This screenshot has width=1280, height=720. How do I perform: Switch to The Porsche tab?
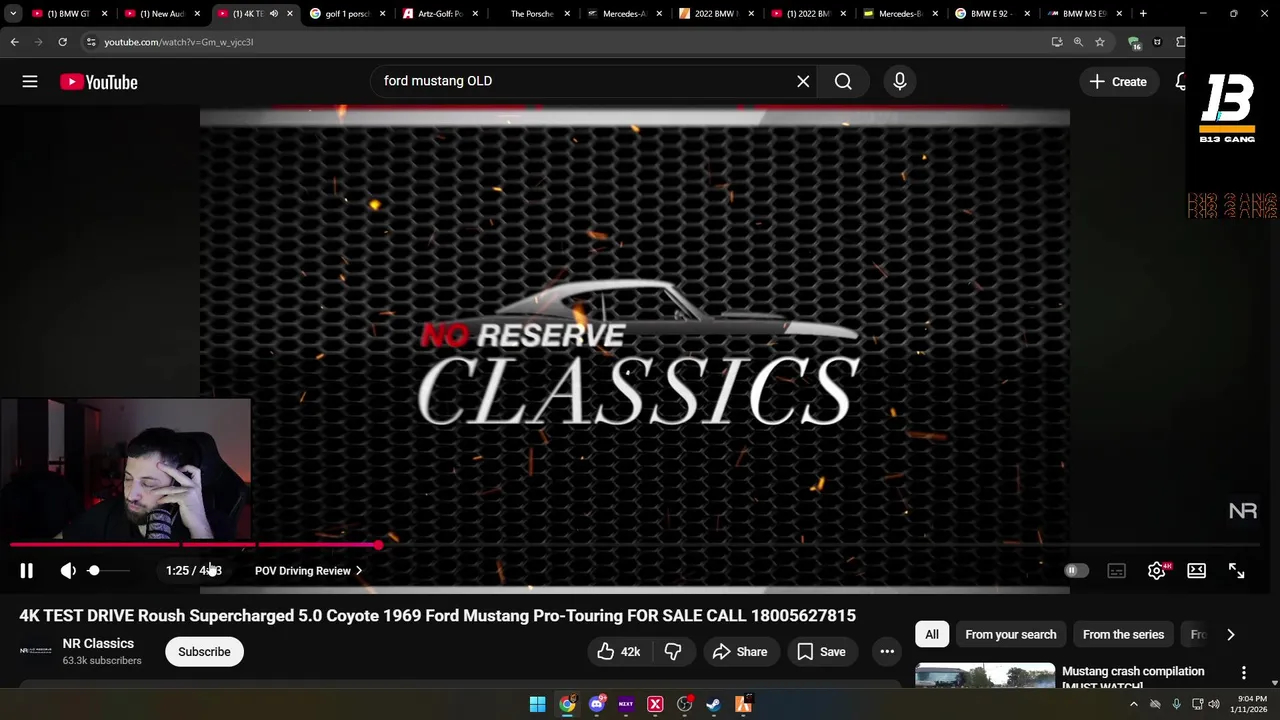[531, 14]
